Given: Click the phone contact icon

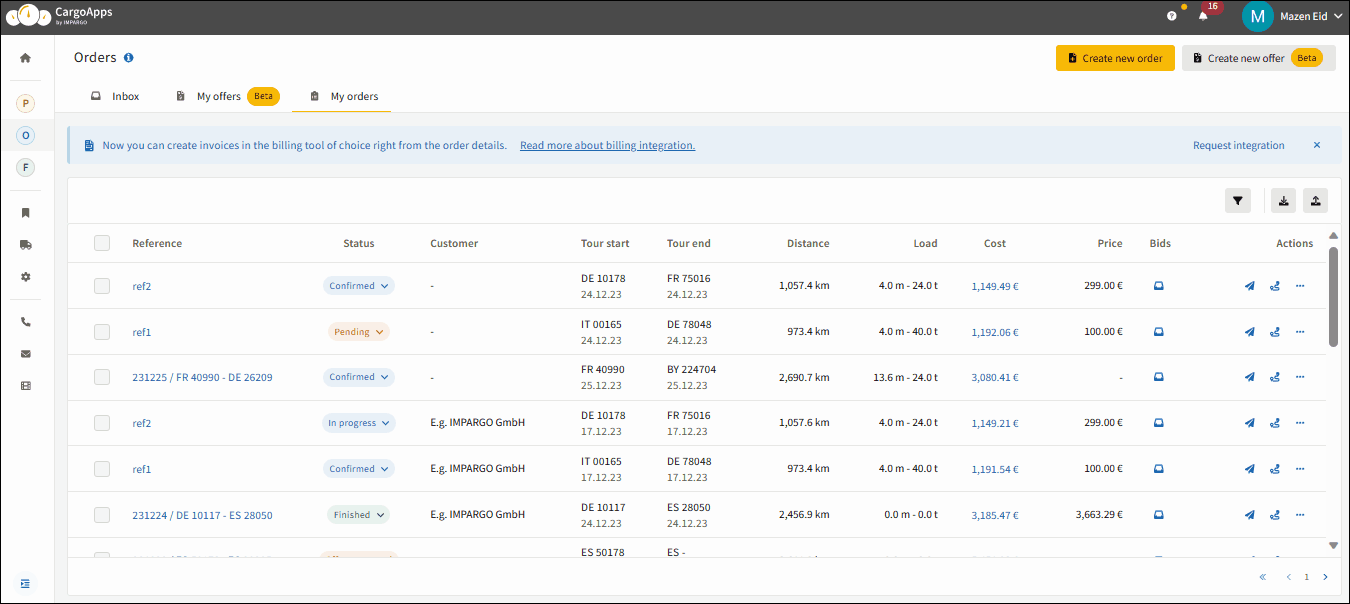Looking at the screenshot, I should coord(26,322).
